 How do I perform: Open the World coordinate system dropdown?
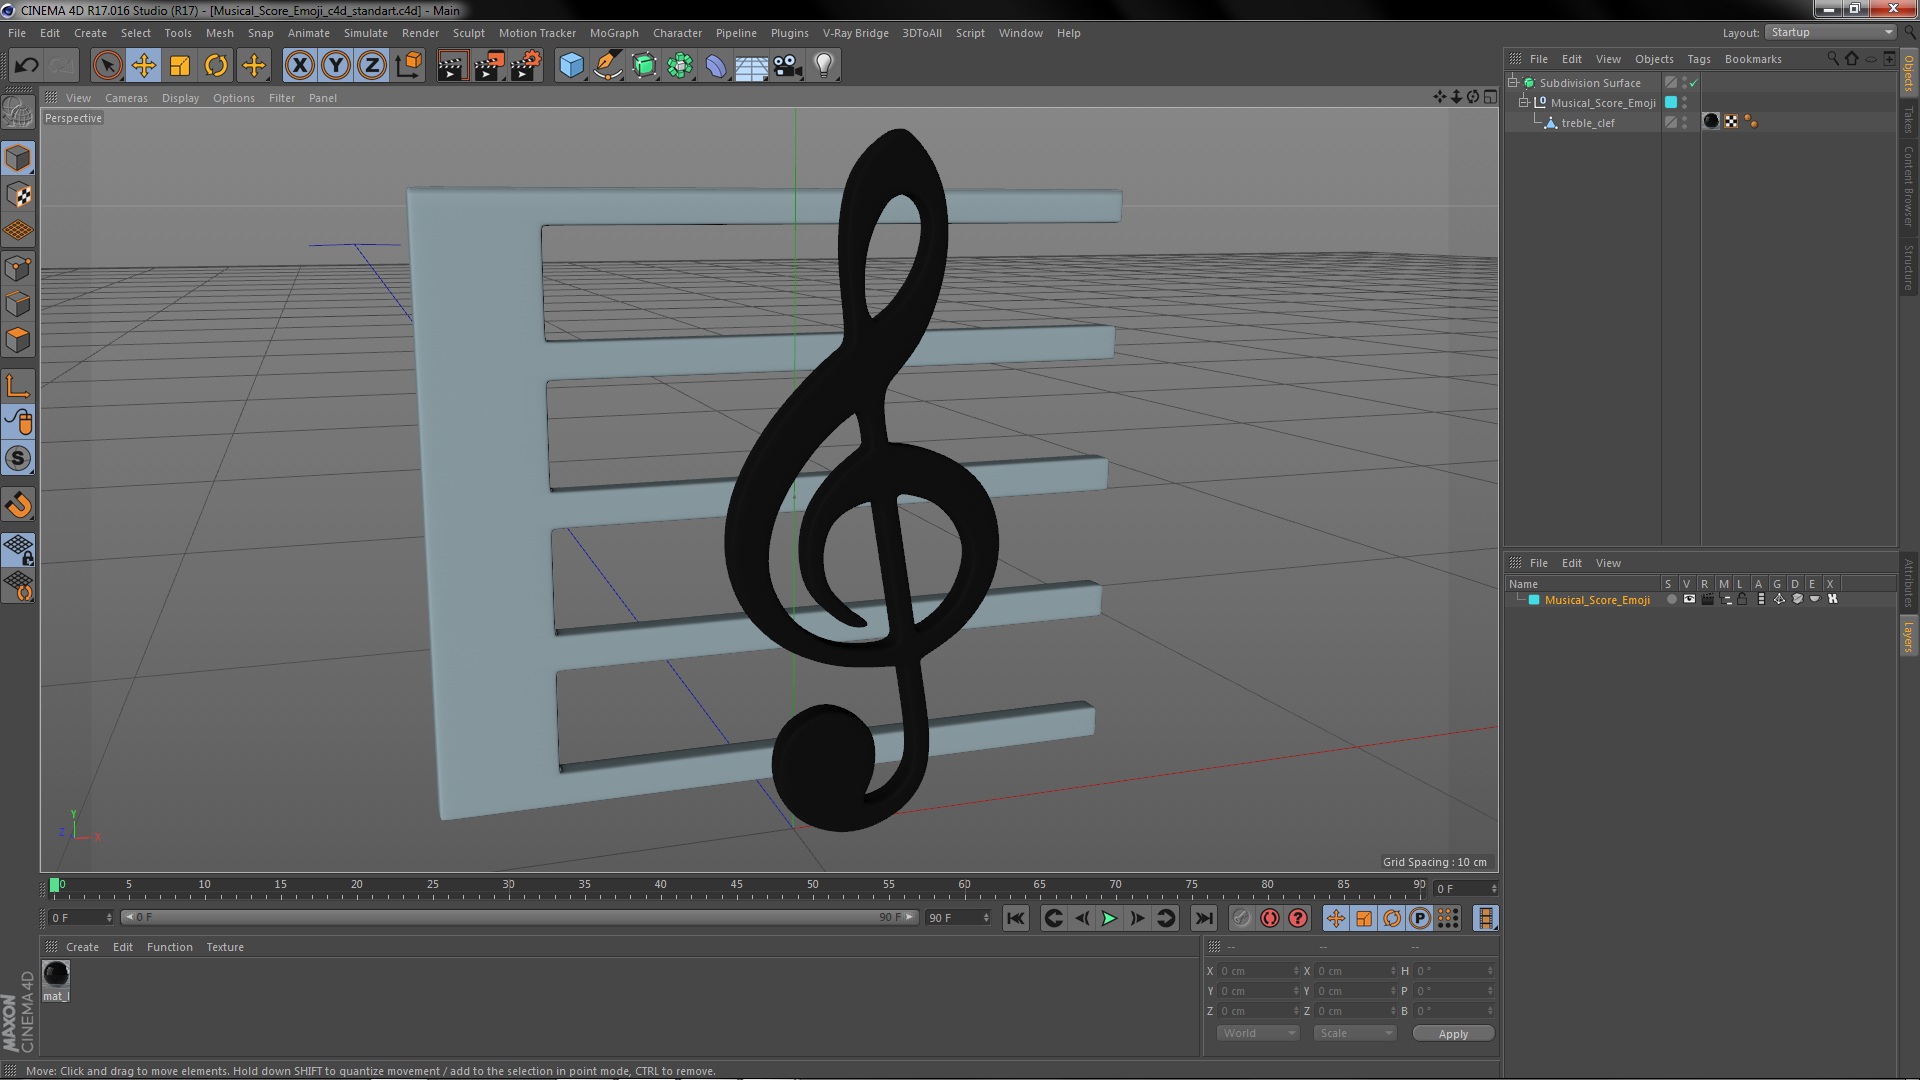click(x=1257, y=1033)
